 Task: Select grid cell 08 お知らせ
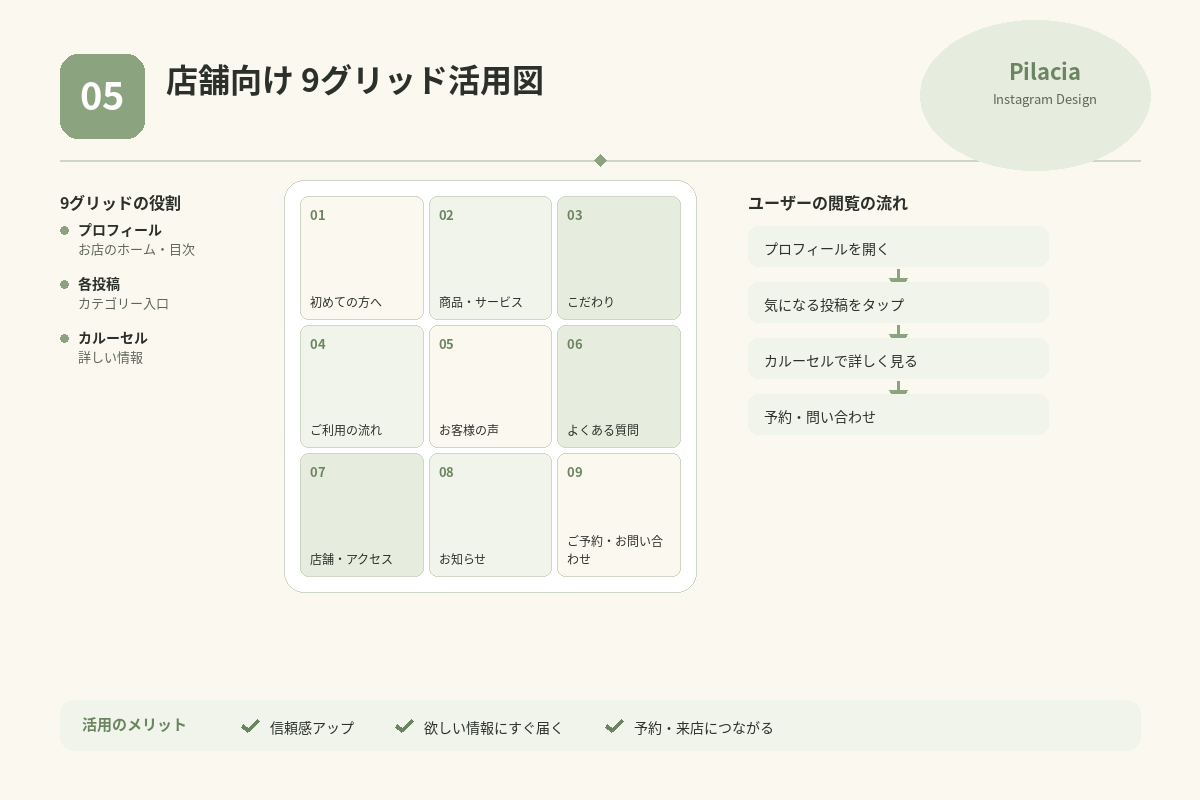coord(490,515)
